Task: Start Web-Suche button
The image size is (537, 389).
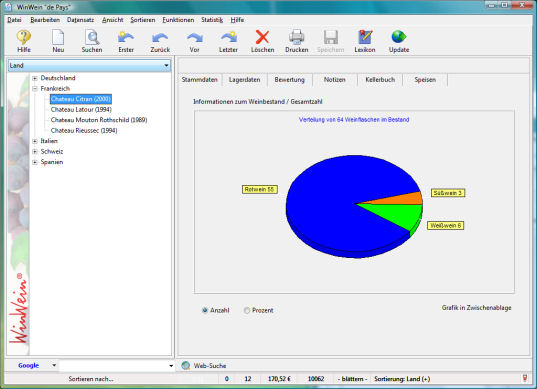Action: 204,365
